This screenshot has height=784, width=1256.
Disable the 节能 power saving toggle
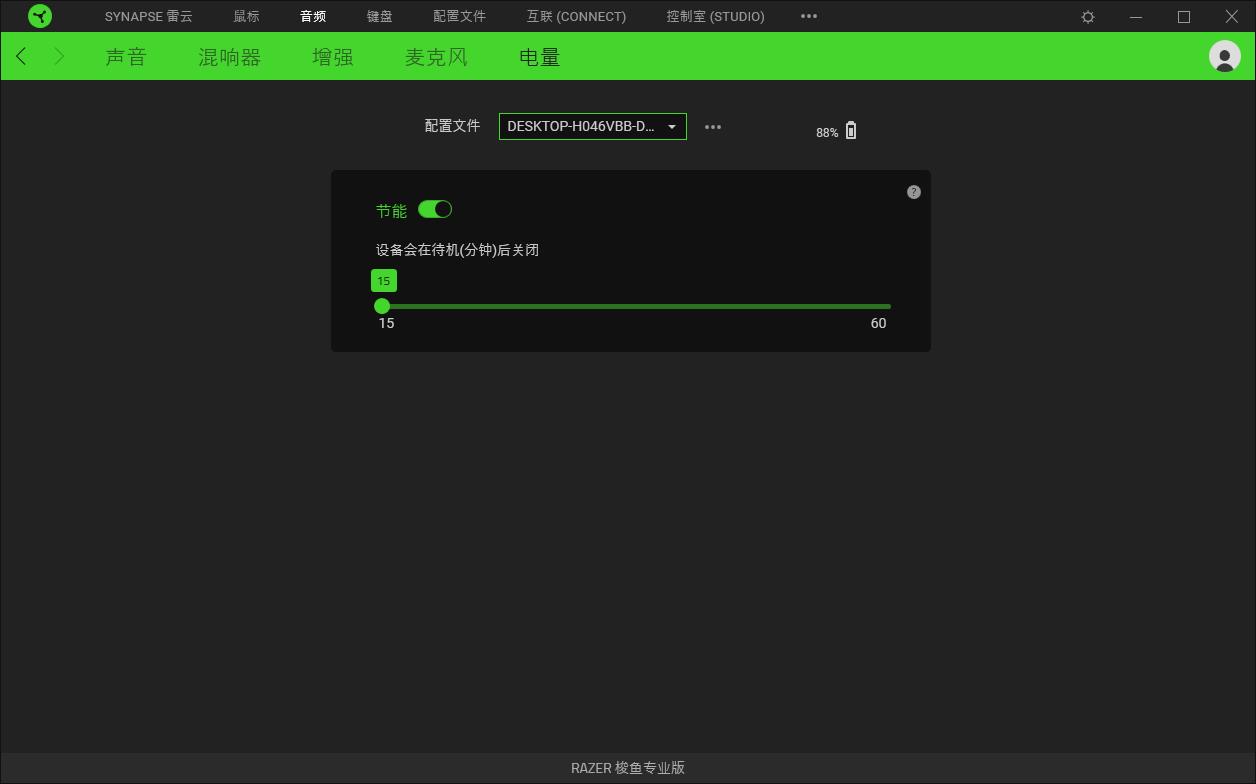click(435, 209)
